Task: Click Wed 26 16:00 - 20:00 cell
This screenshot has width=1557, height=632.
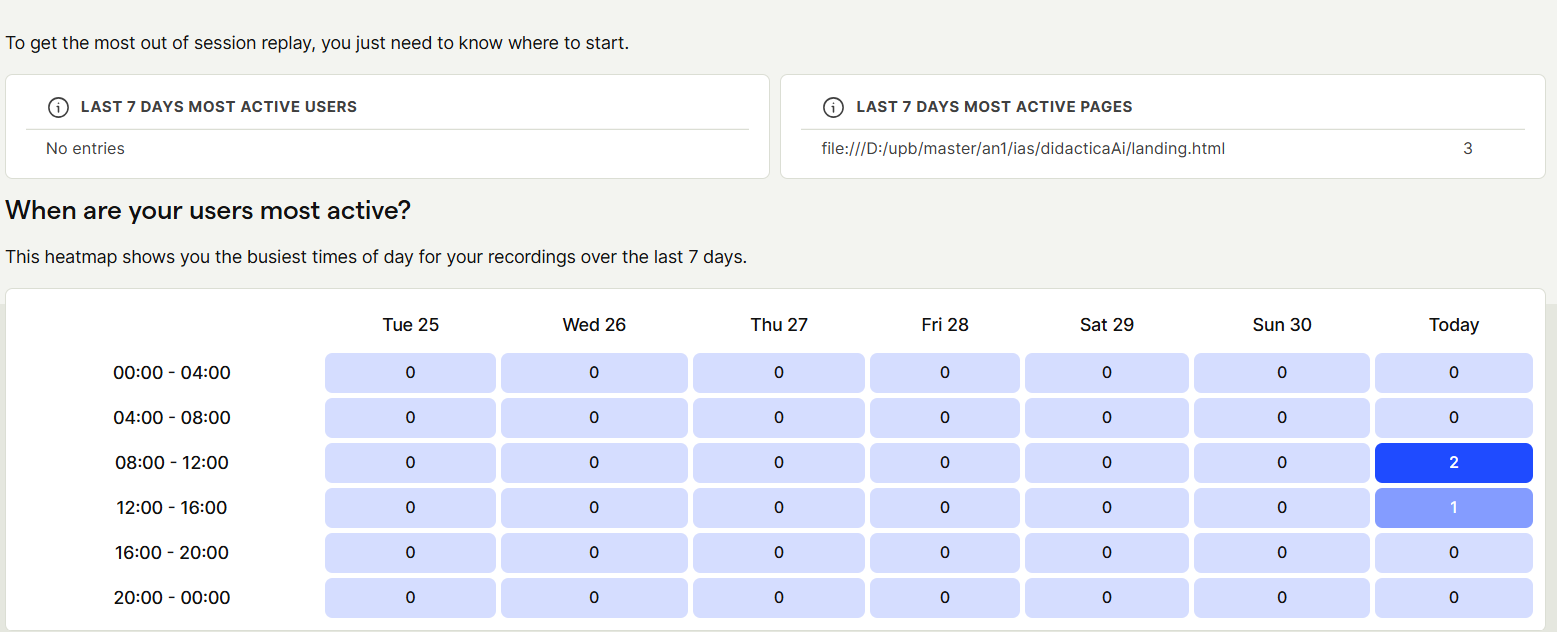Action: coord(594,553)
